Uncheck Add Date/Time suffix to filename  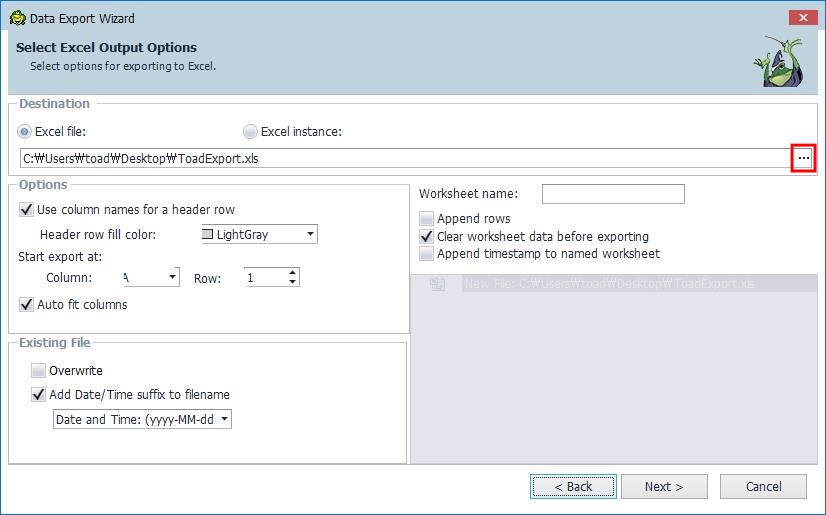[x=38, y=394]
